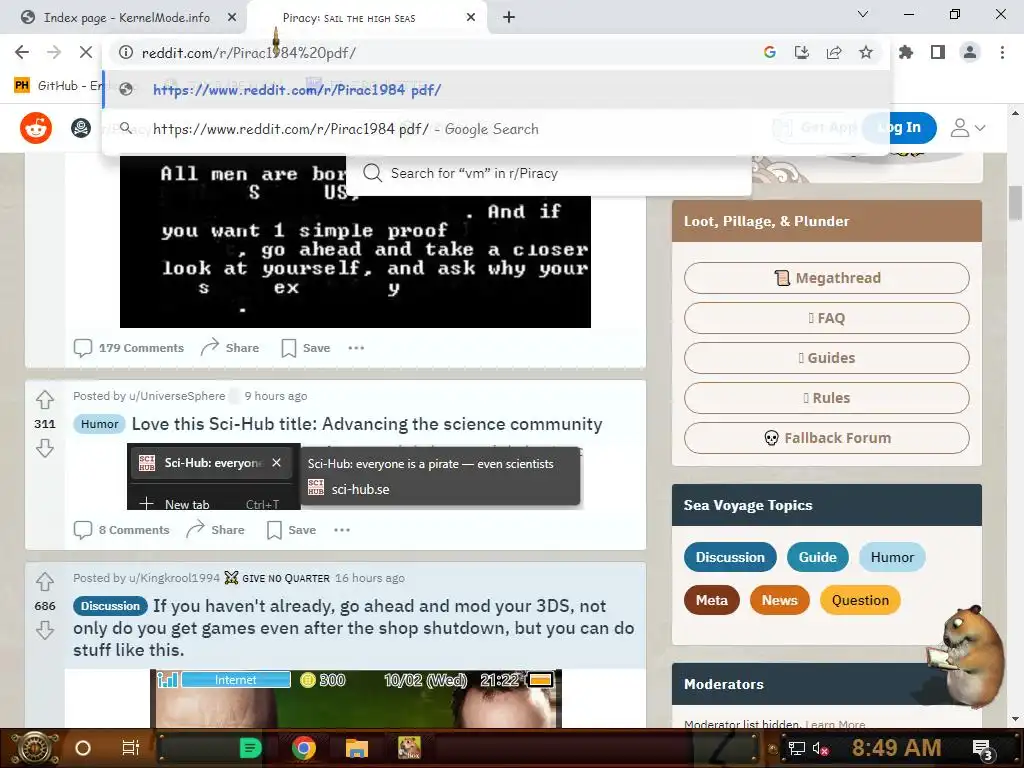
Task: Open Chrome extensions puzzle icon
Action: point(906,52)
